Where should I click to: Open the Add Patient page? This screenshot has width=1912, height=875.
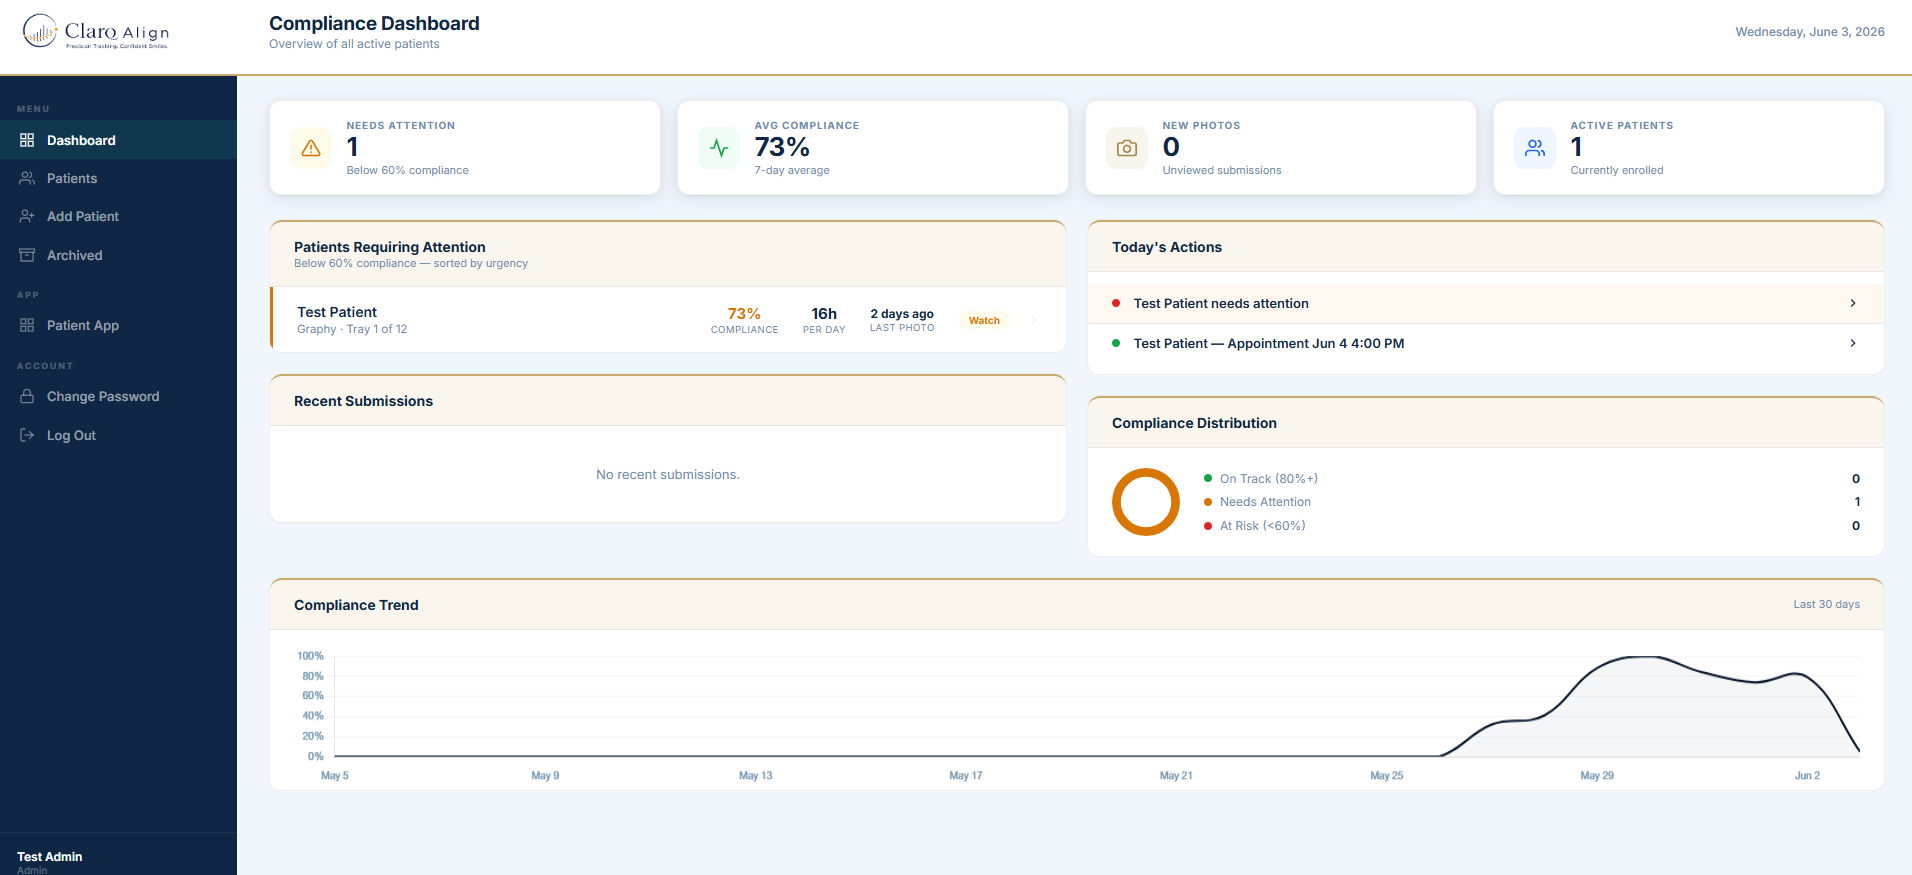coord(118,216)
